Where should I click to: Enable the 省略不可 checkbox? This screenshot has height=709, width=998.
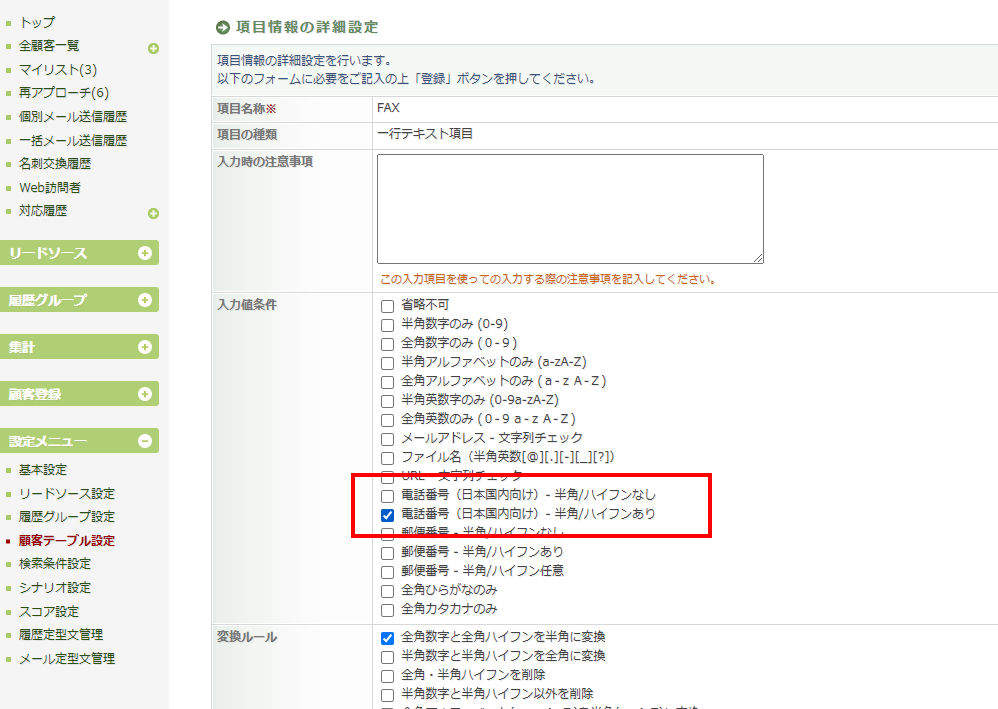tap(387, 306)
